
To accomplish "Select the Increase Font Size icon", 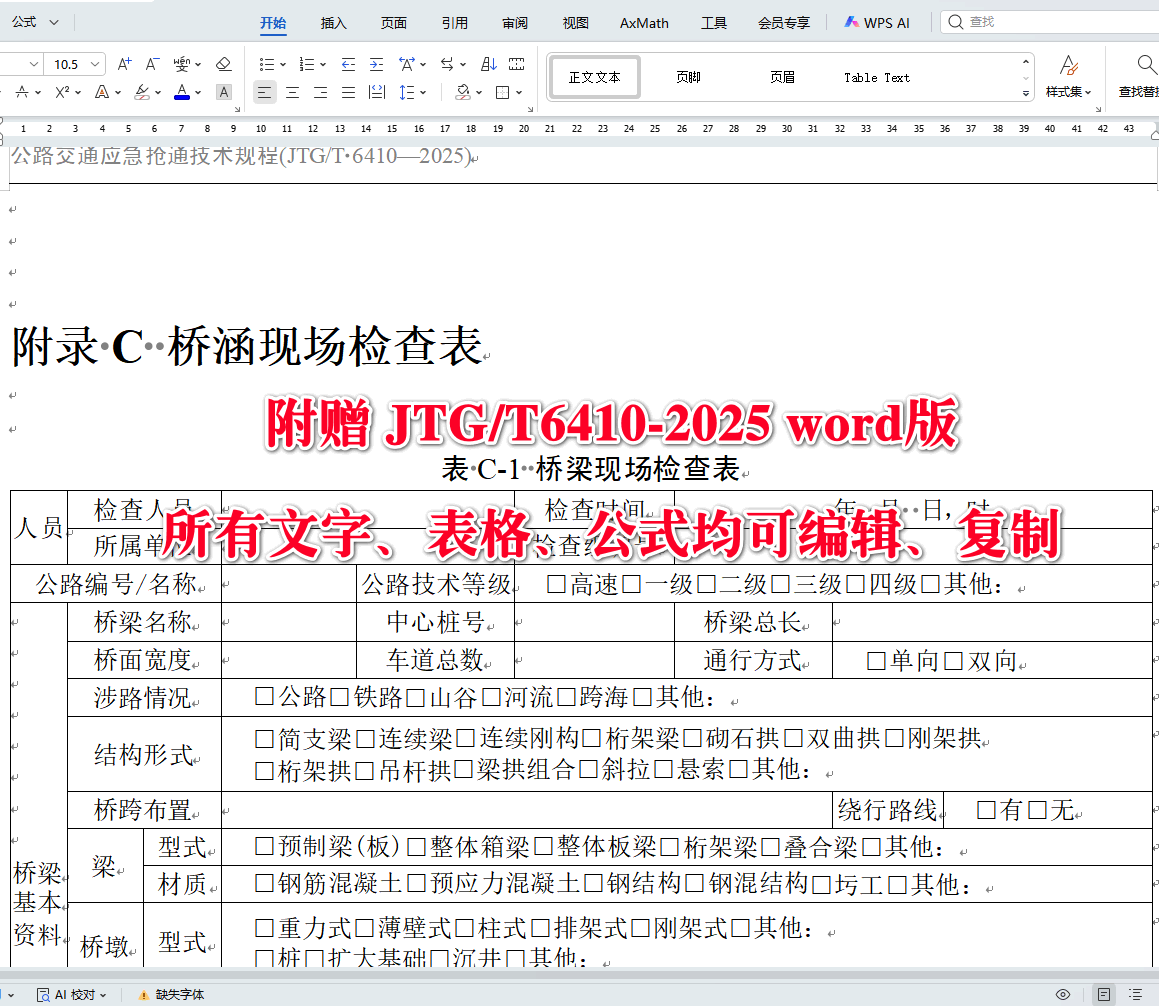I will tap(123, 63).
